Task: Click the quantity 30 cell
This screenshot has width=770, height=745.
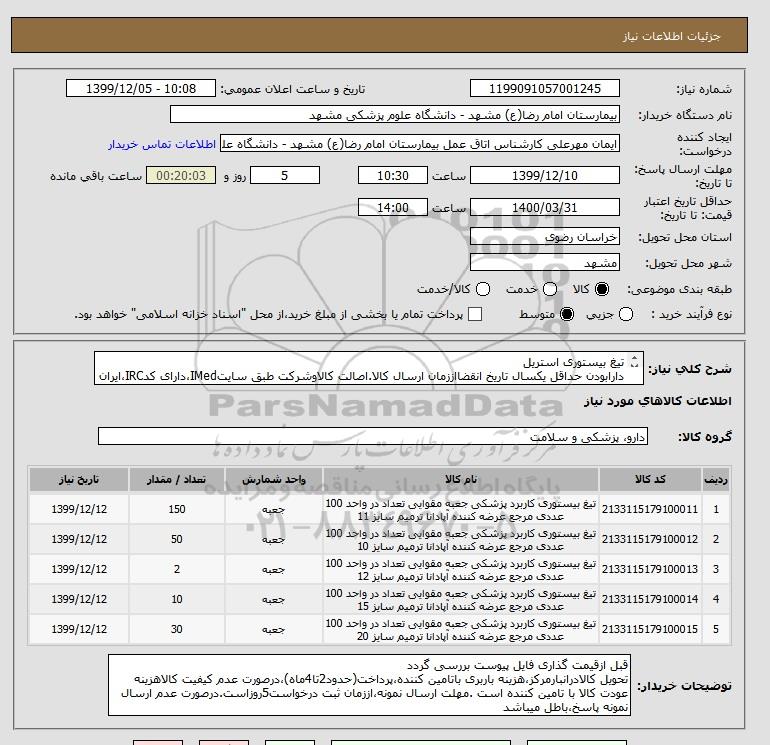Action: coord(177,629)
